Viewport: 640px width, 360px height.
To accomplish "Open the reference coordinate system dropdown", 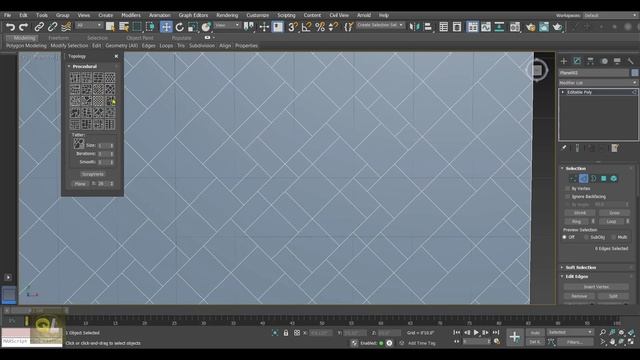I will point(227,25).
